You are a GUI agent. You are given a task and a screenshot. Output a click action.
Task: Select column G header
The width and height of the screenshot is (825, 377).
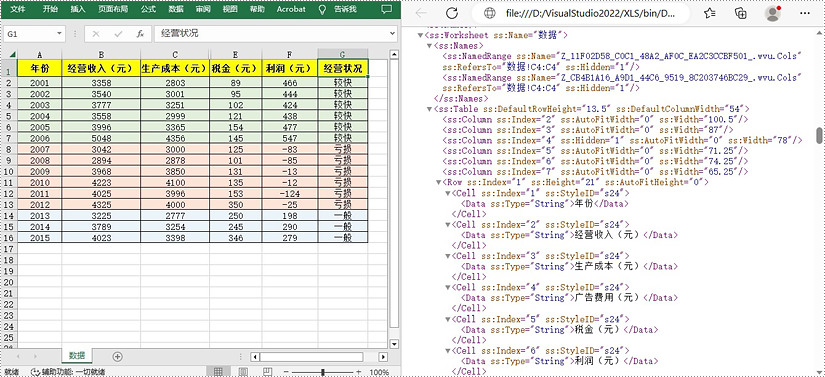[343, 54]
